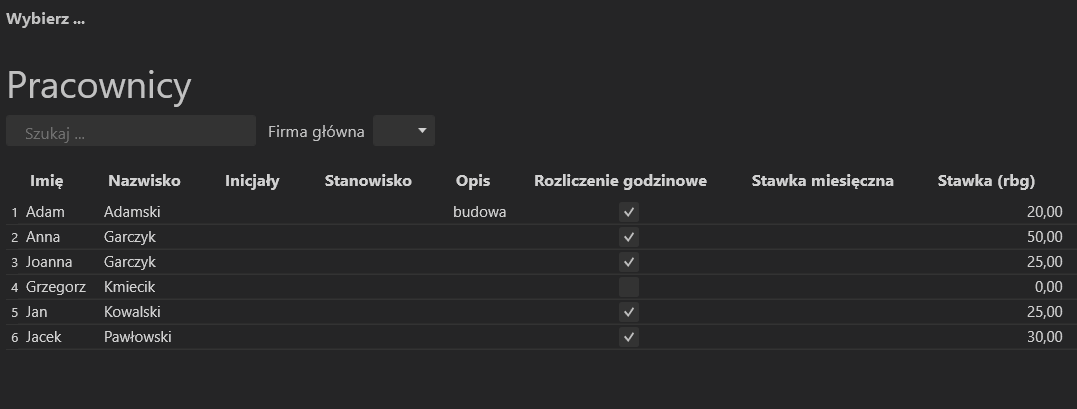Sort table by Opis column header
1077x409 pixels.
point(473,181)
